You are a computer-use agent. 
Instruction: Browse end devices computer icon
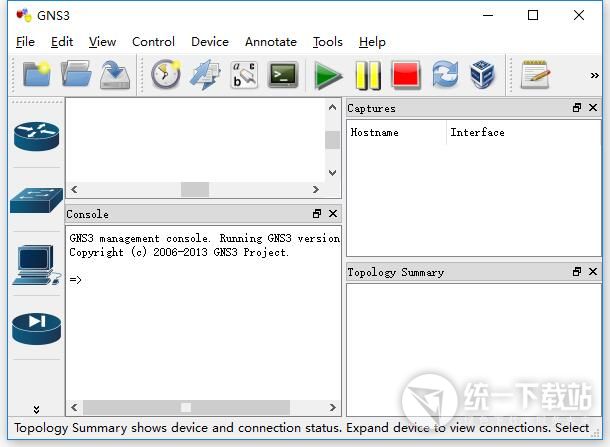(x=37, y=265)
